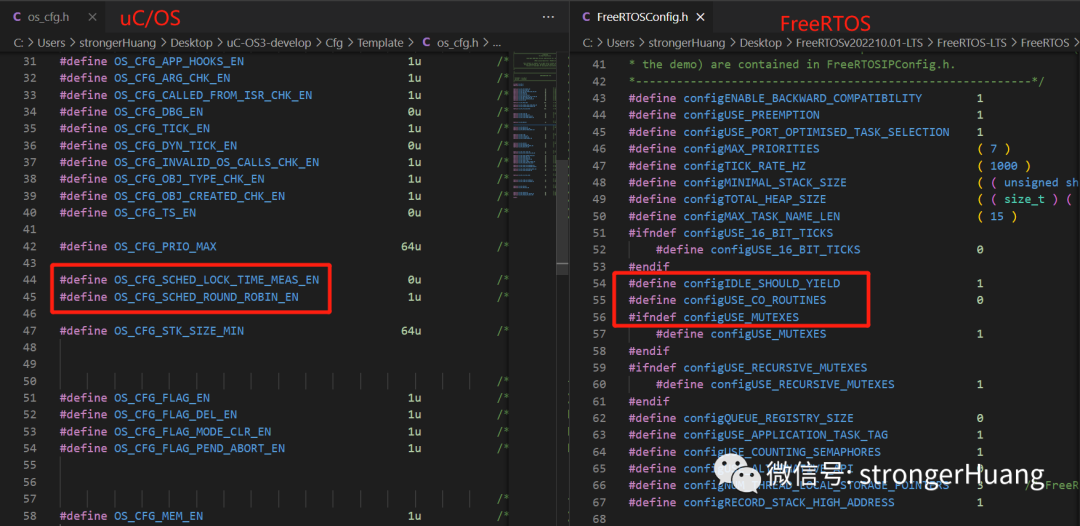1080x526 pixels.
Task: Open the More Actions menu in left editor
Action: click(x=548, y=17)
